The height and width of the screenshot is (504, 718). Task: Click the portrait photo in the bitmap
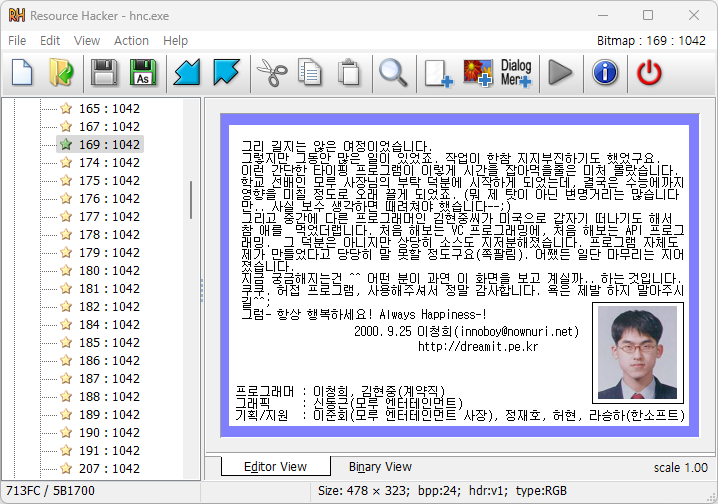click(x=638, y=352)
